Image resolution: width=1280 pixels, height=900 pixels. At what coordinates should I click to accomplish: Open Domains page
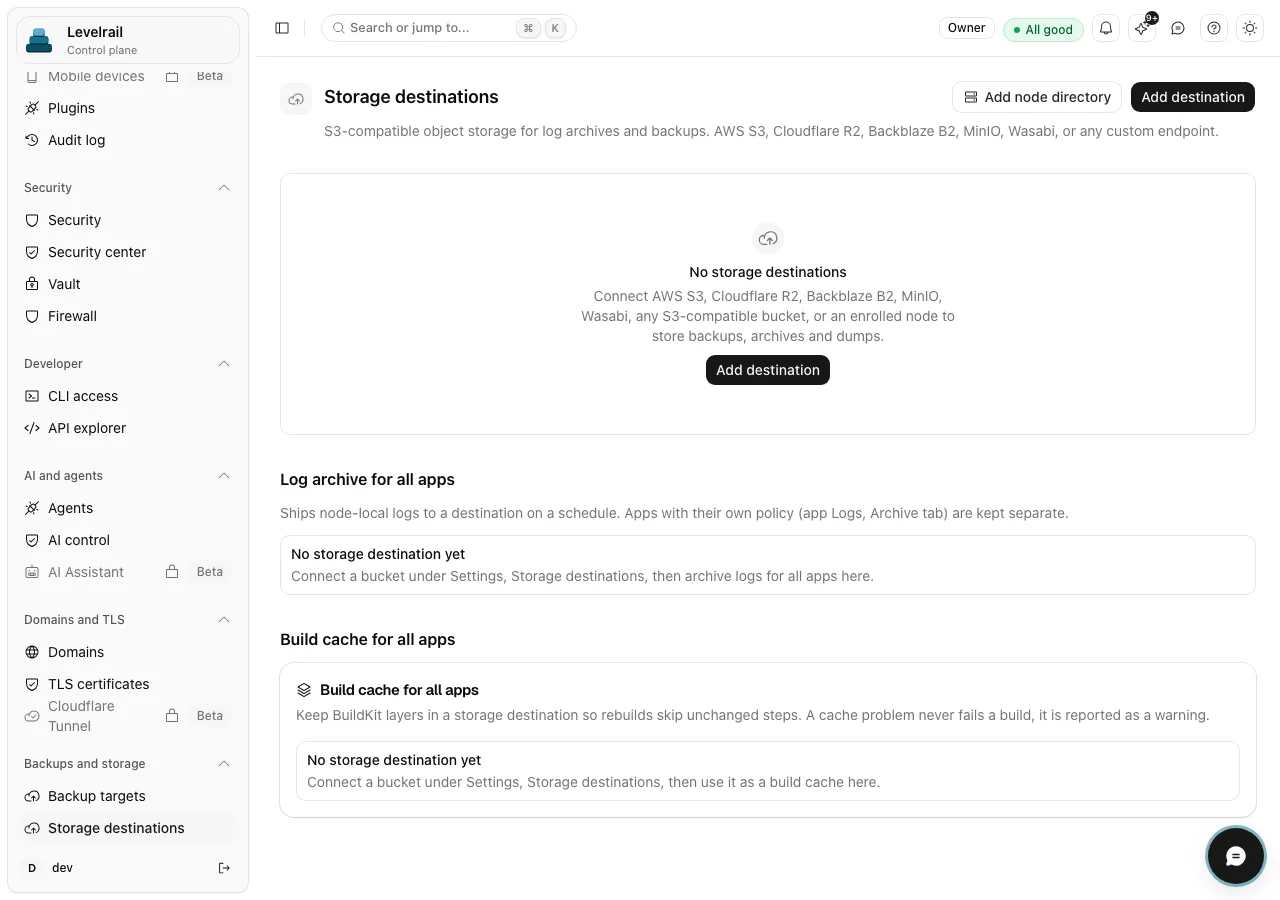pos(128,652)
